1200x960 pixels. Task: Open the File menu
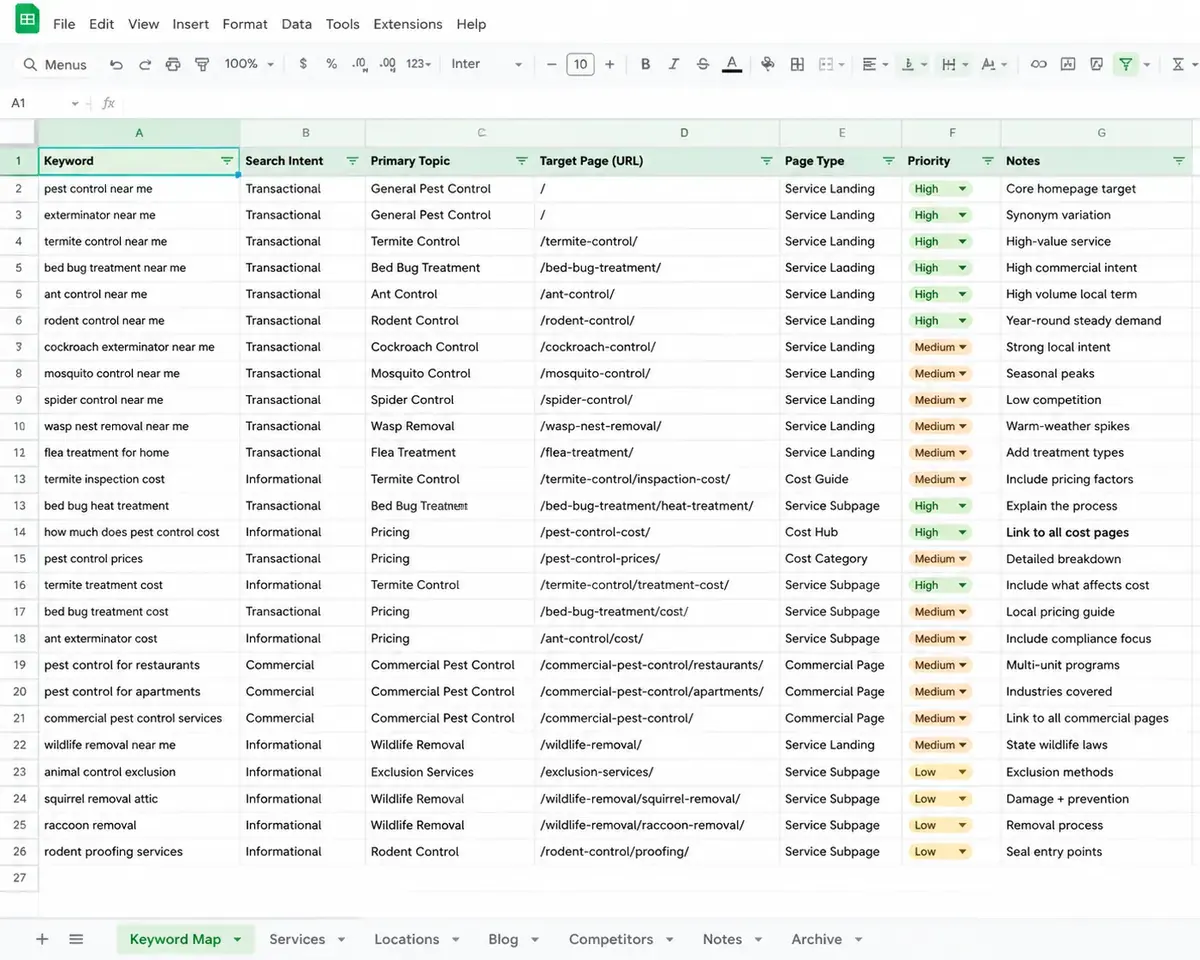coord(64,24)
